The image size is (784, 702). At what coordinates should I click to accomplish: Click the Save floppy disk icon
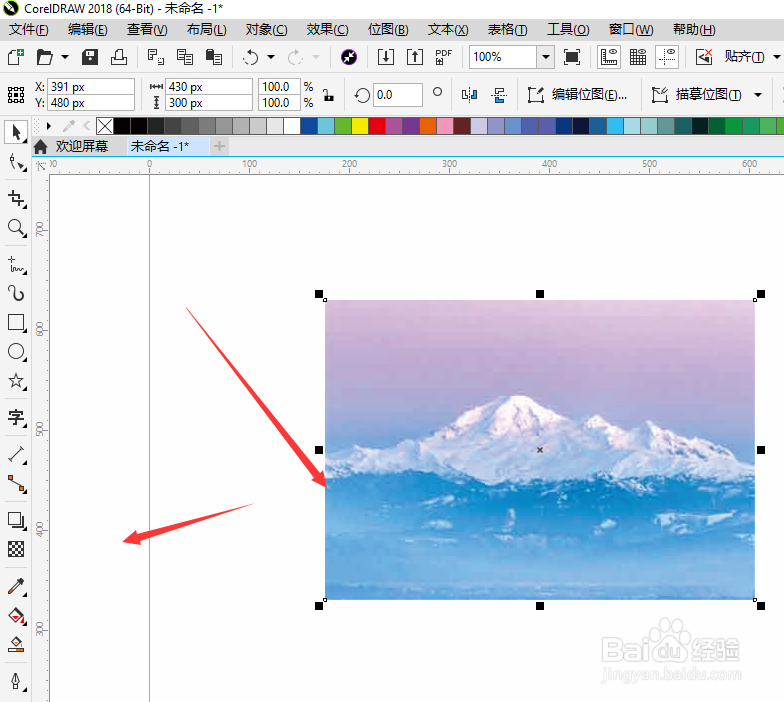pos(90,56)
